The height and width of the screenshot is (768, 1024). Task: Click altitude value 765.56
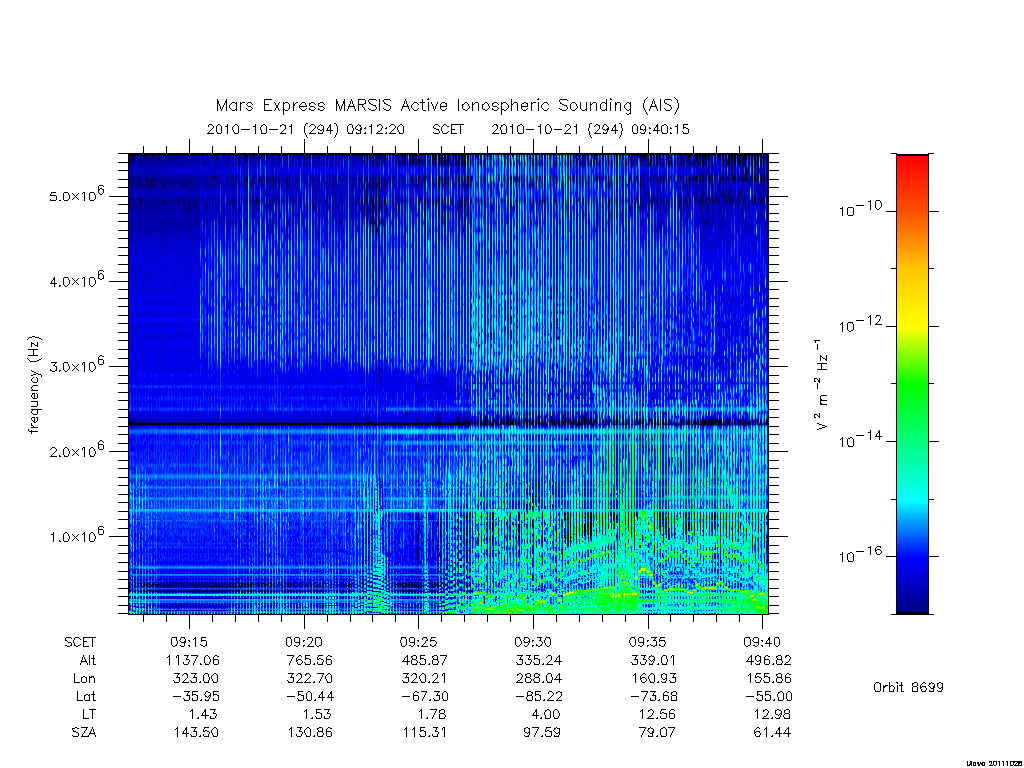point(310,660)
